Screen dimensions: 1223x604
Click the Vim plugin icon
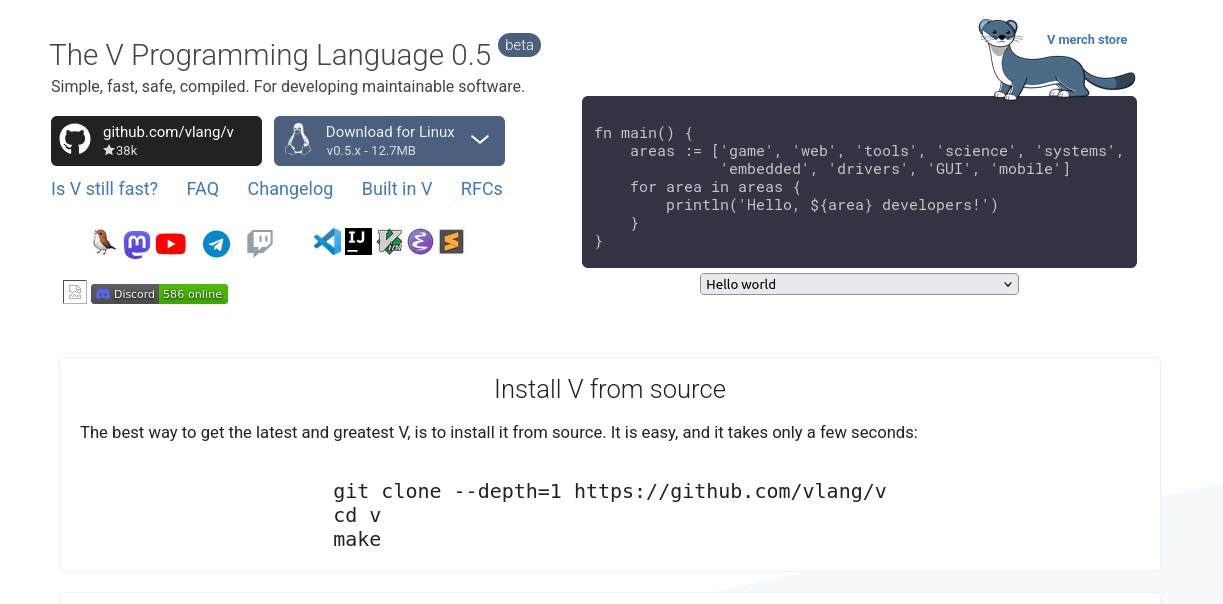390,241
